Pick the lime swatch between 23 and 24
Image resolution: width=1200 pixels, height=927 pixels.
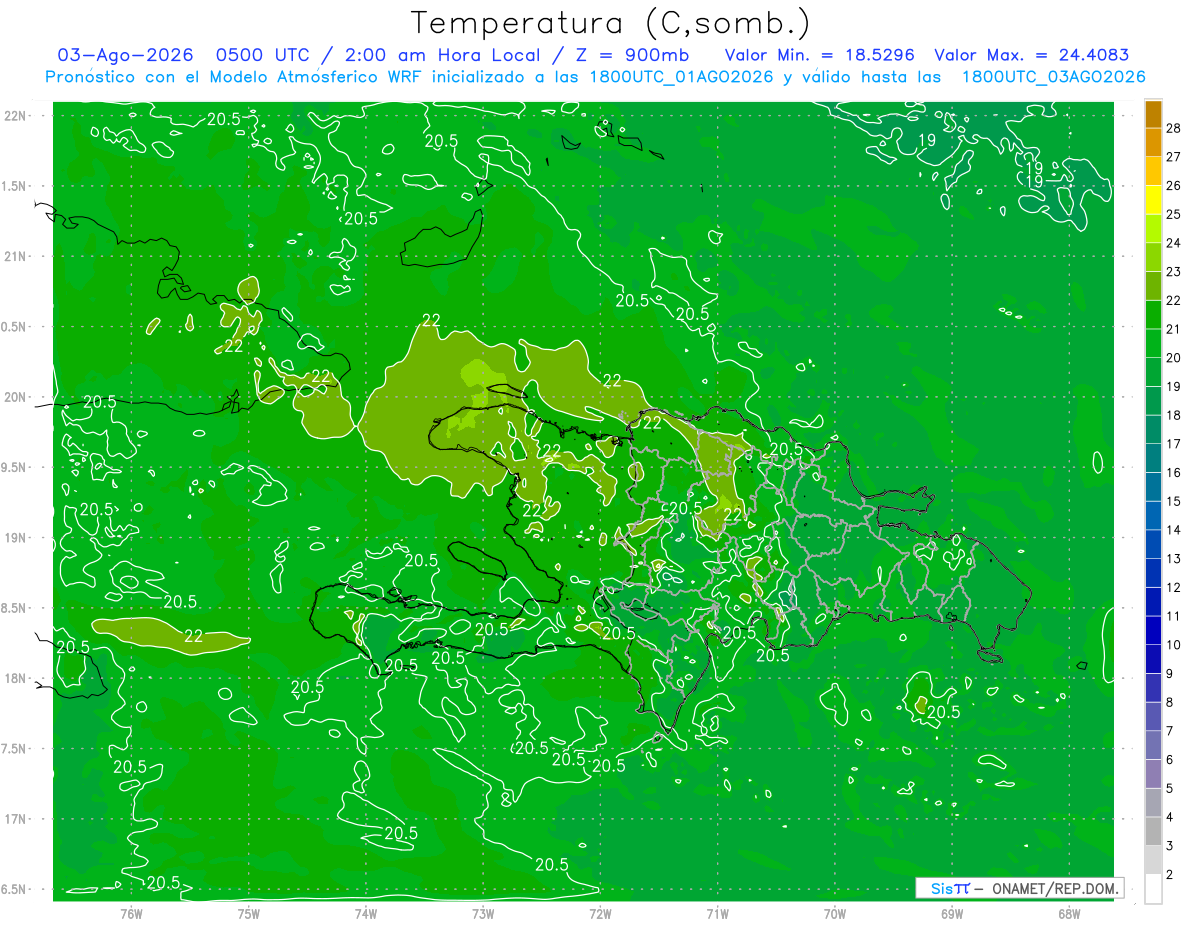[x=1153, y=257]
